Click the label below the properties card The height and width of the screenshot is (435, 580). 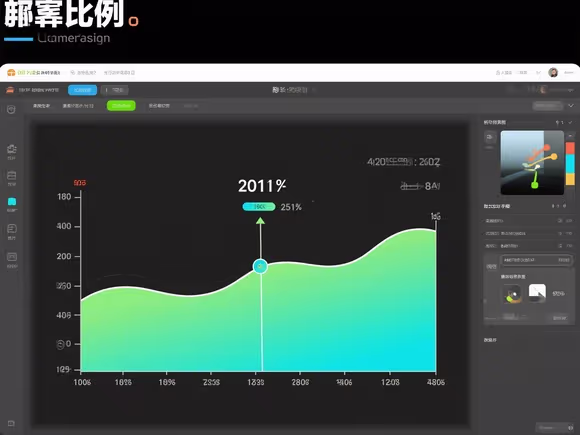tap(490, 340)
